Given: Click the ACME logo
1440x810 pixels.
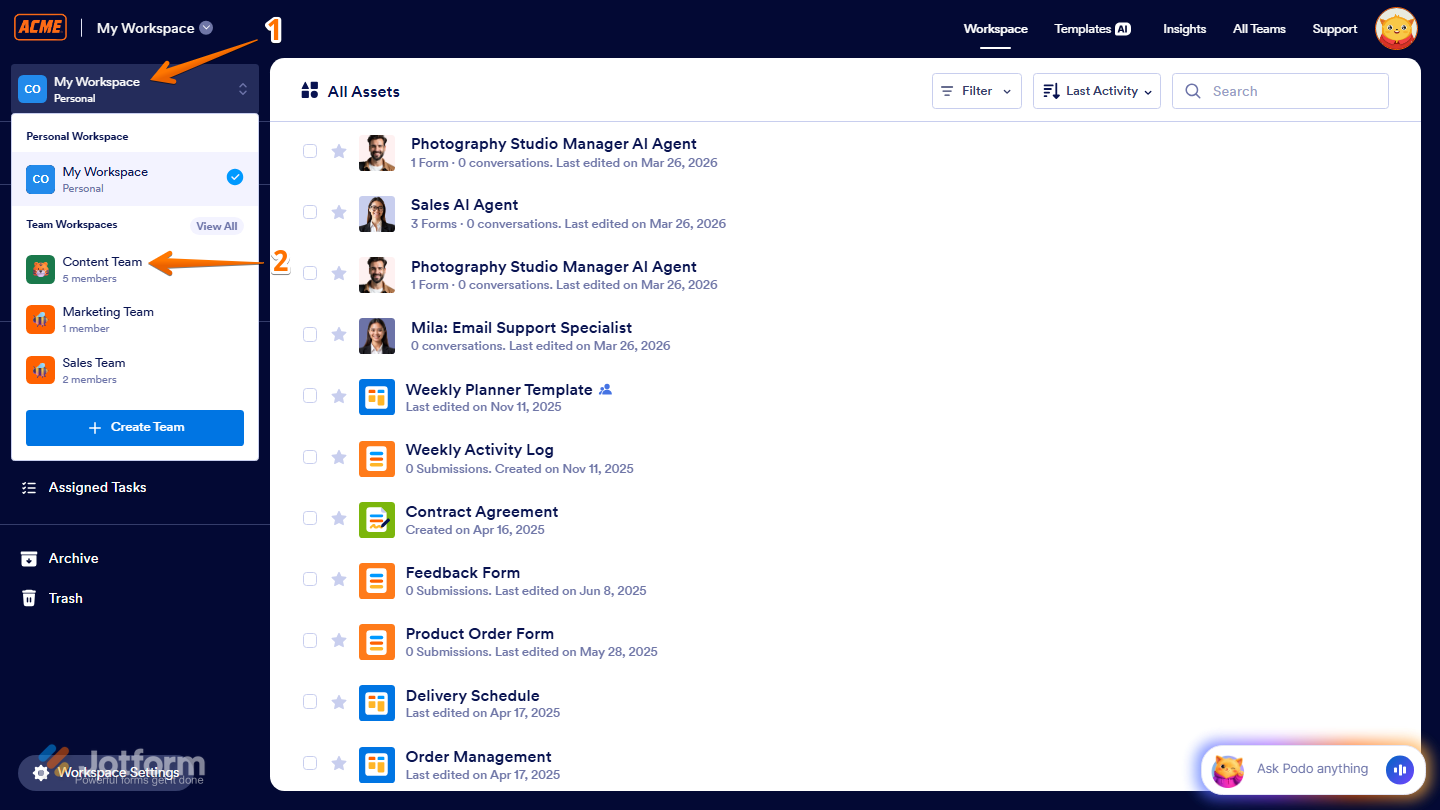Looking at the screenshot, I should pos(40,27).
